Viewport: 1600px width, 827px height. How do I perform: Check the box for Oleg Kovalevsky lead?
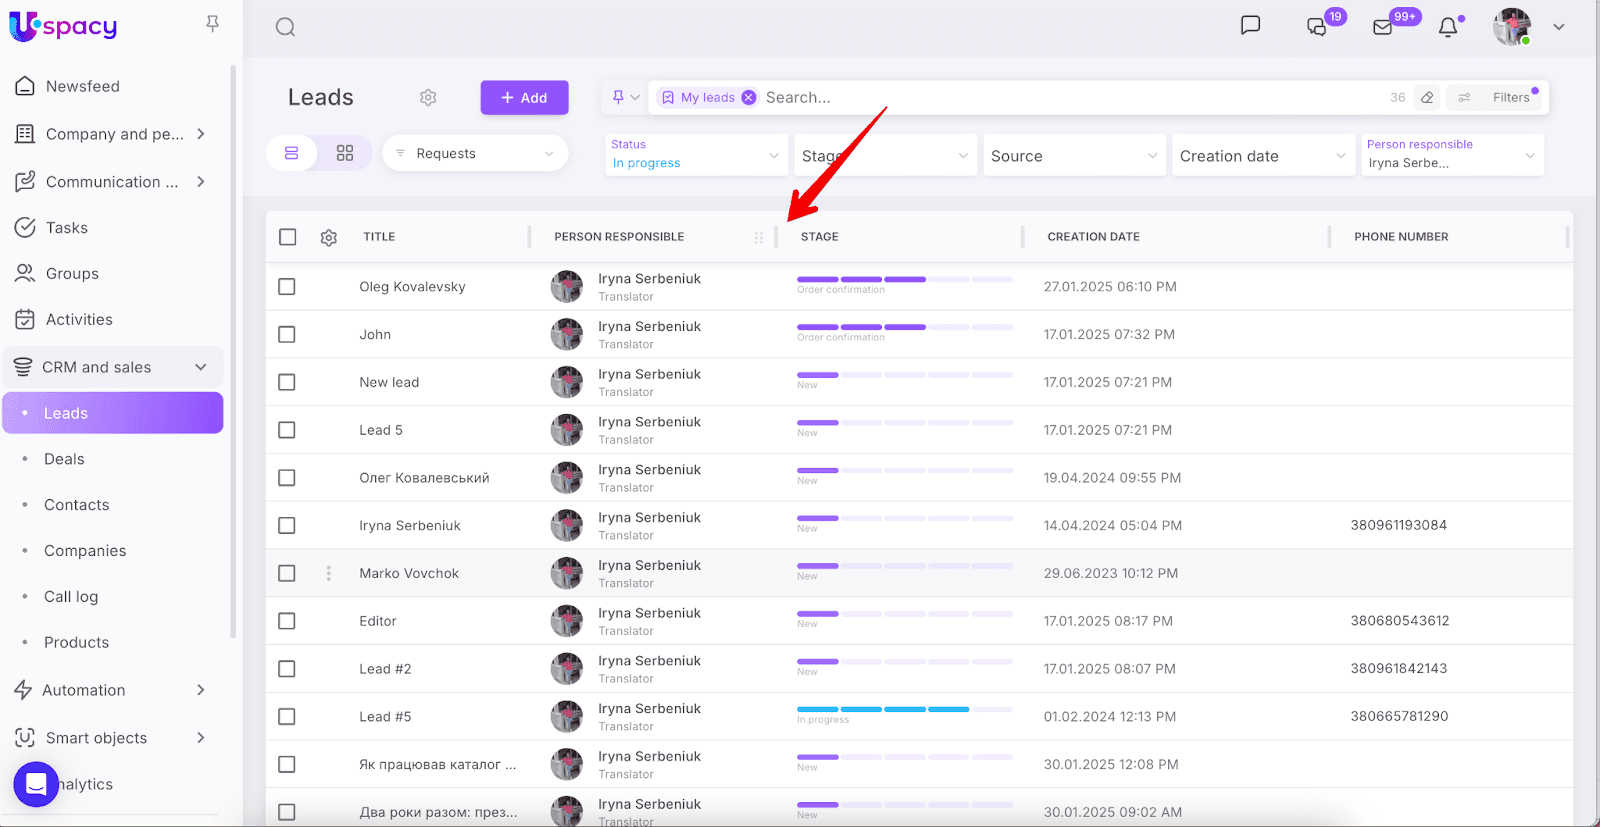[287, 287]
